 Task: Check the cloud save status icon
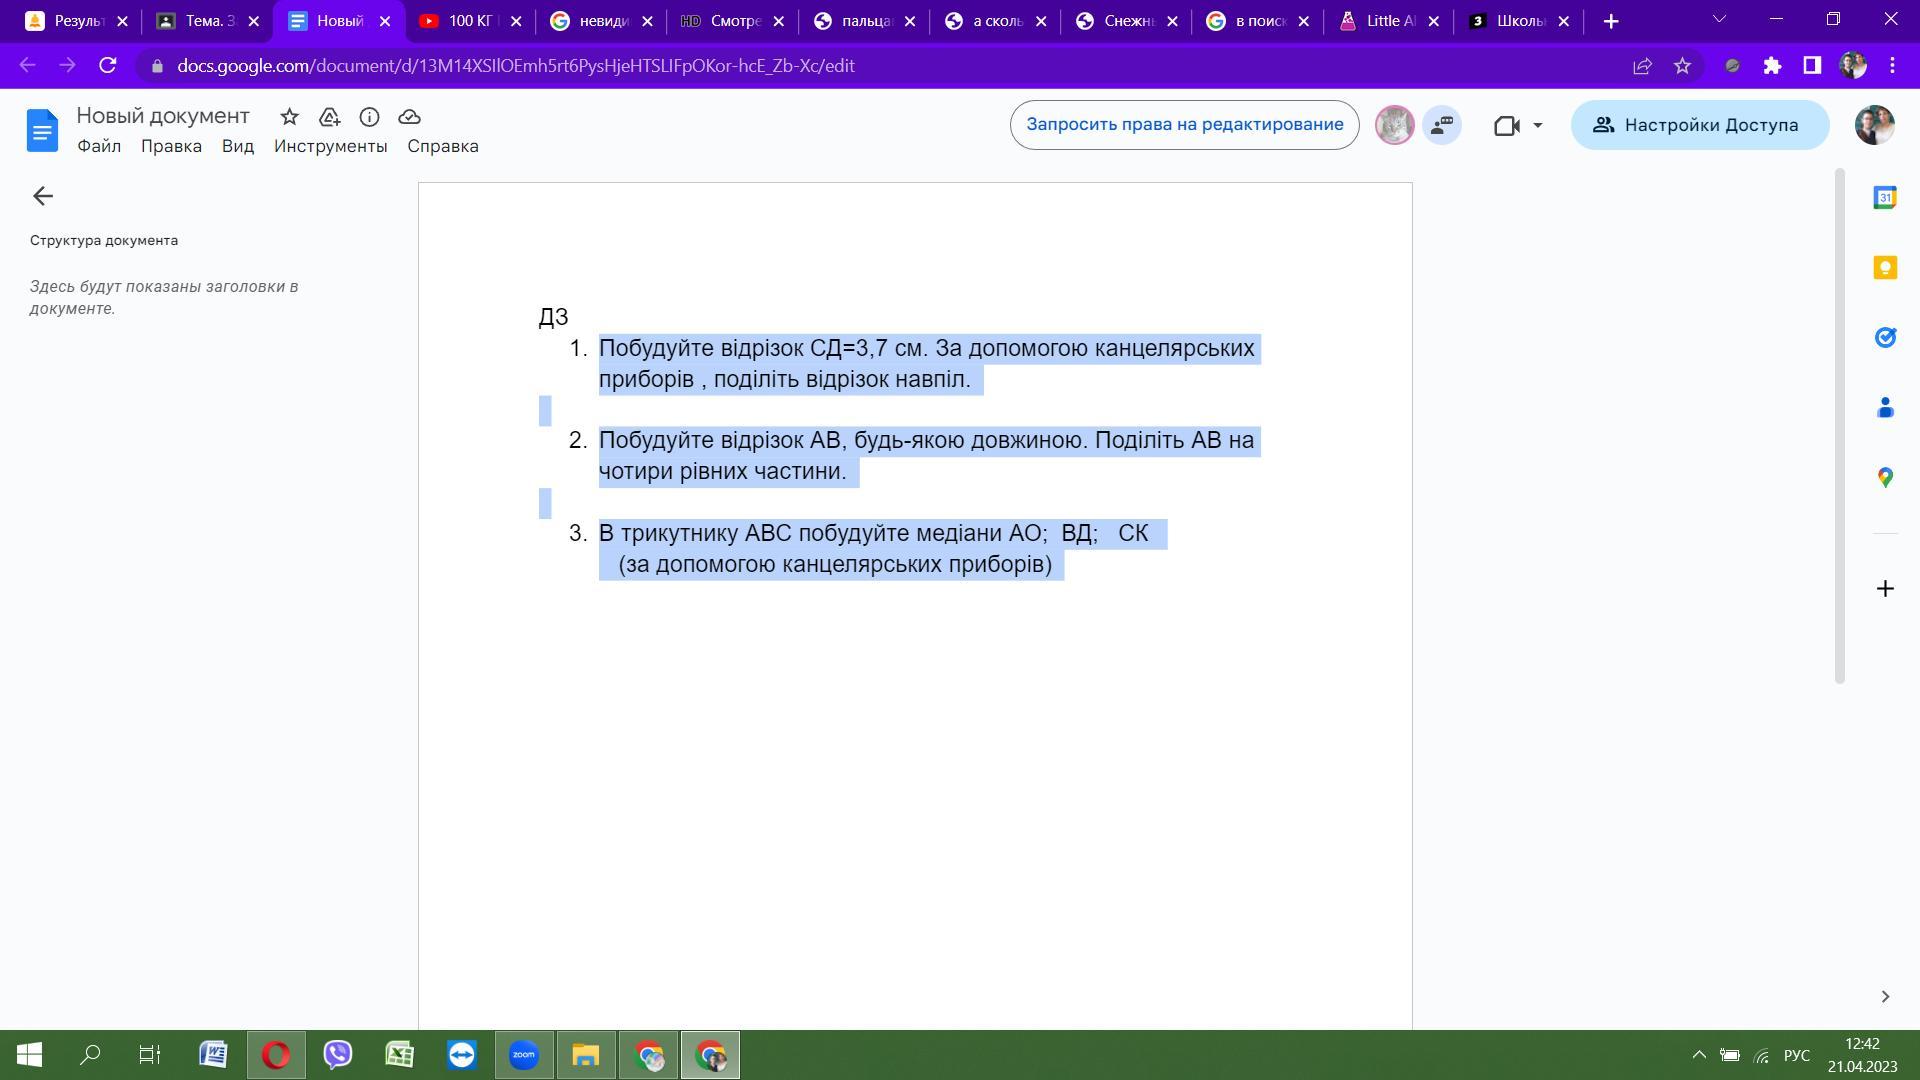pos(409,117)
